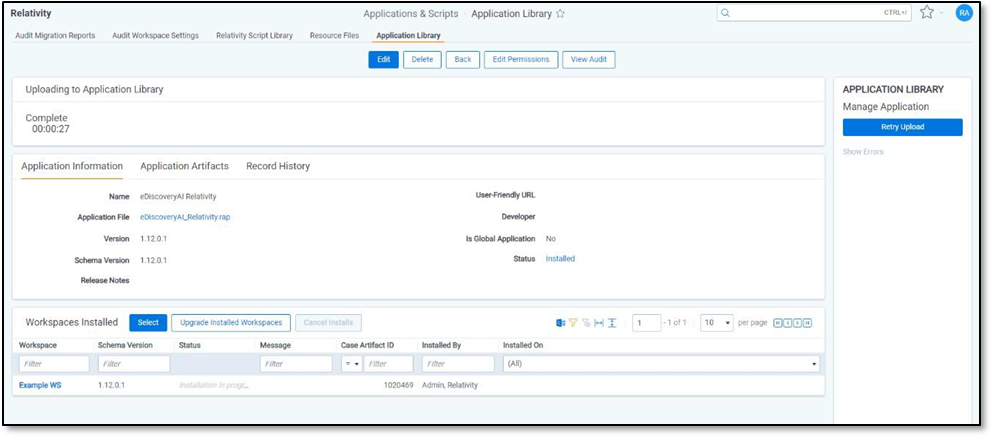
Task: Go to previous page of Workspaces list
Action: click(787, 323)
